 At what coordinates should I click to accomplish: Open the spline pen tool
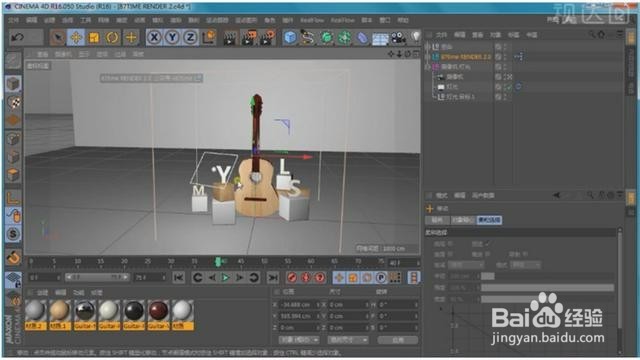(308, 38)
